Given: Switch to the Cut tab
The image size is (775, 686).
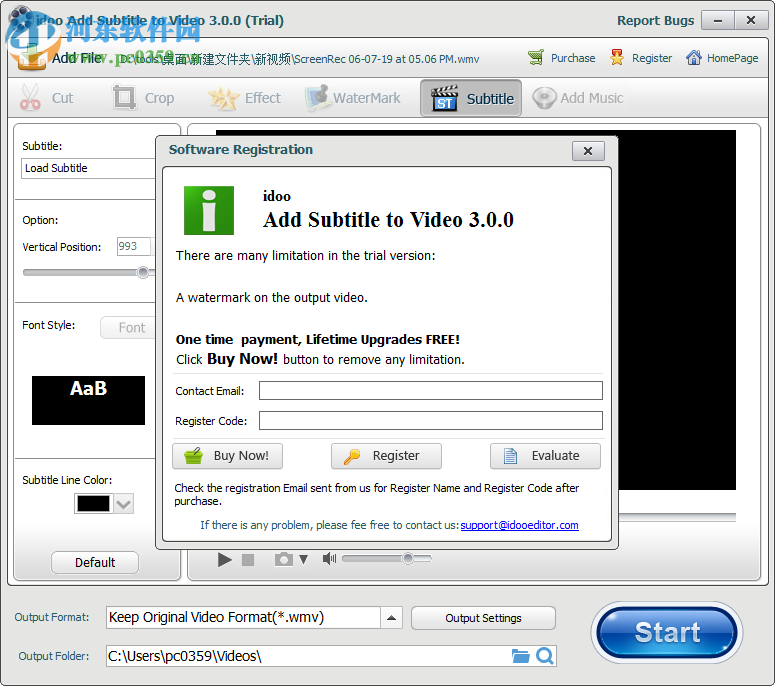Looking at the screenshot, I should pyautogui.click(x=47, y=97).
